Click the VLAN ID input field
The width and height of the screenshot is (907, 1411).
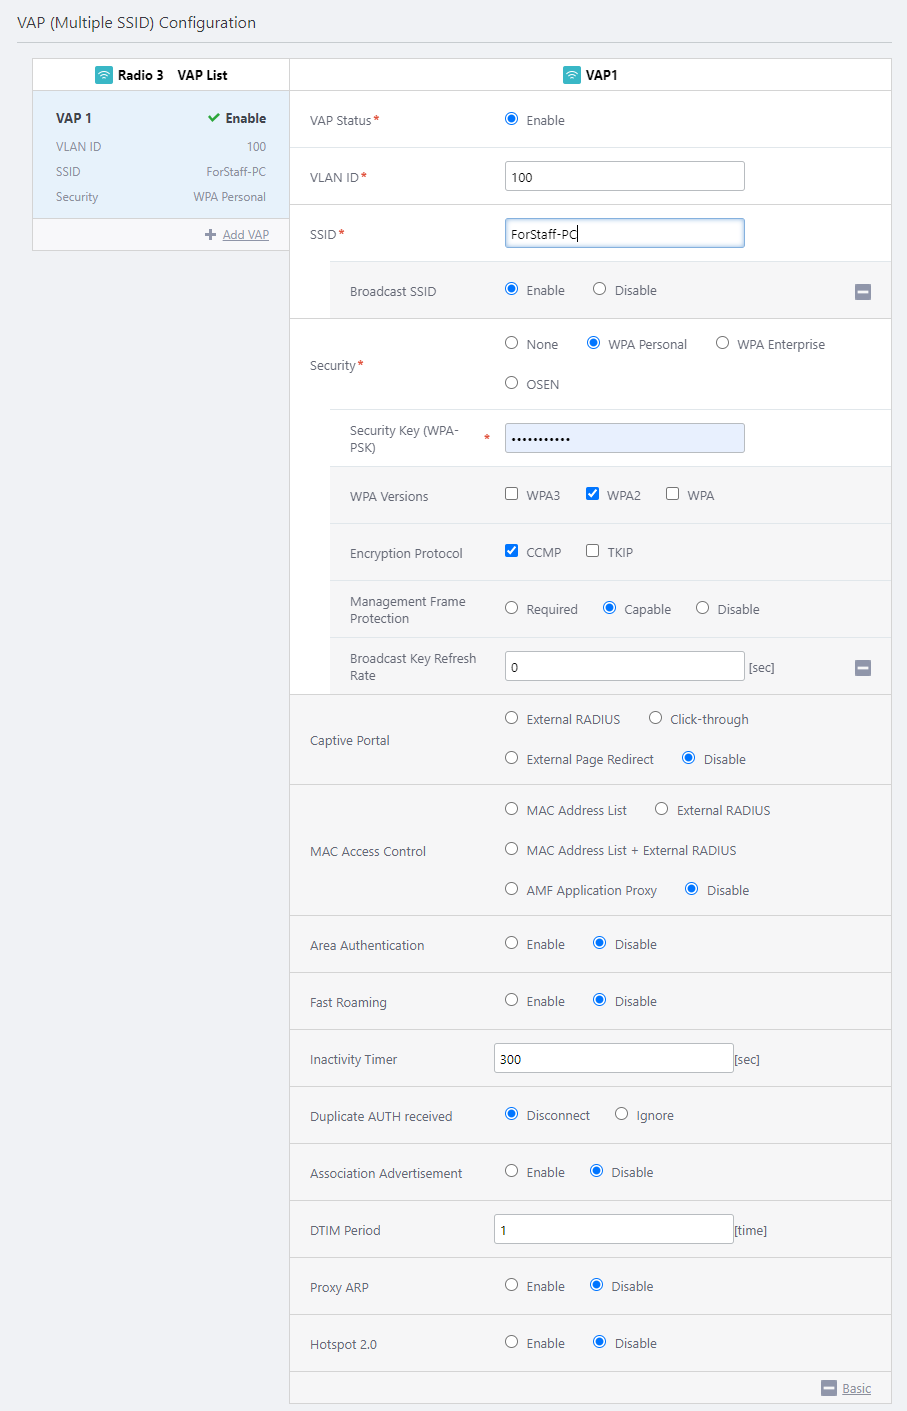[624, 176]
